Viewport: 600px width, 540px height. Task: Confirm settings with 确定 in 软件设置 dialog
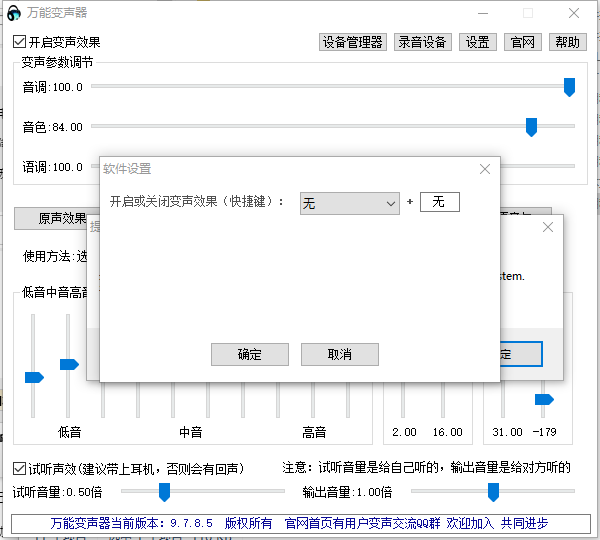[x=249, y=354]
